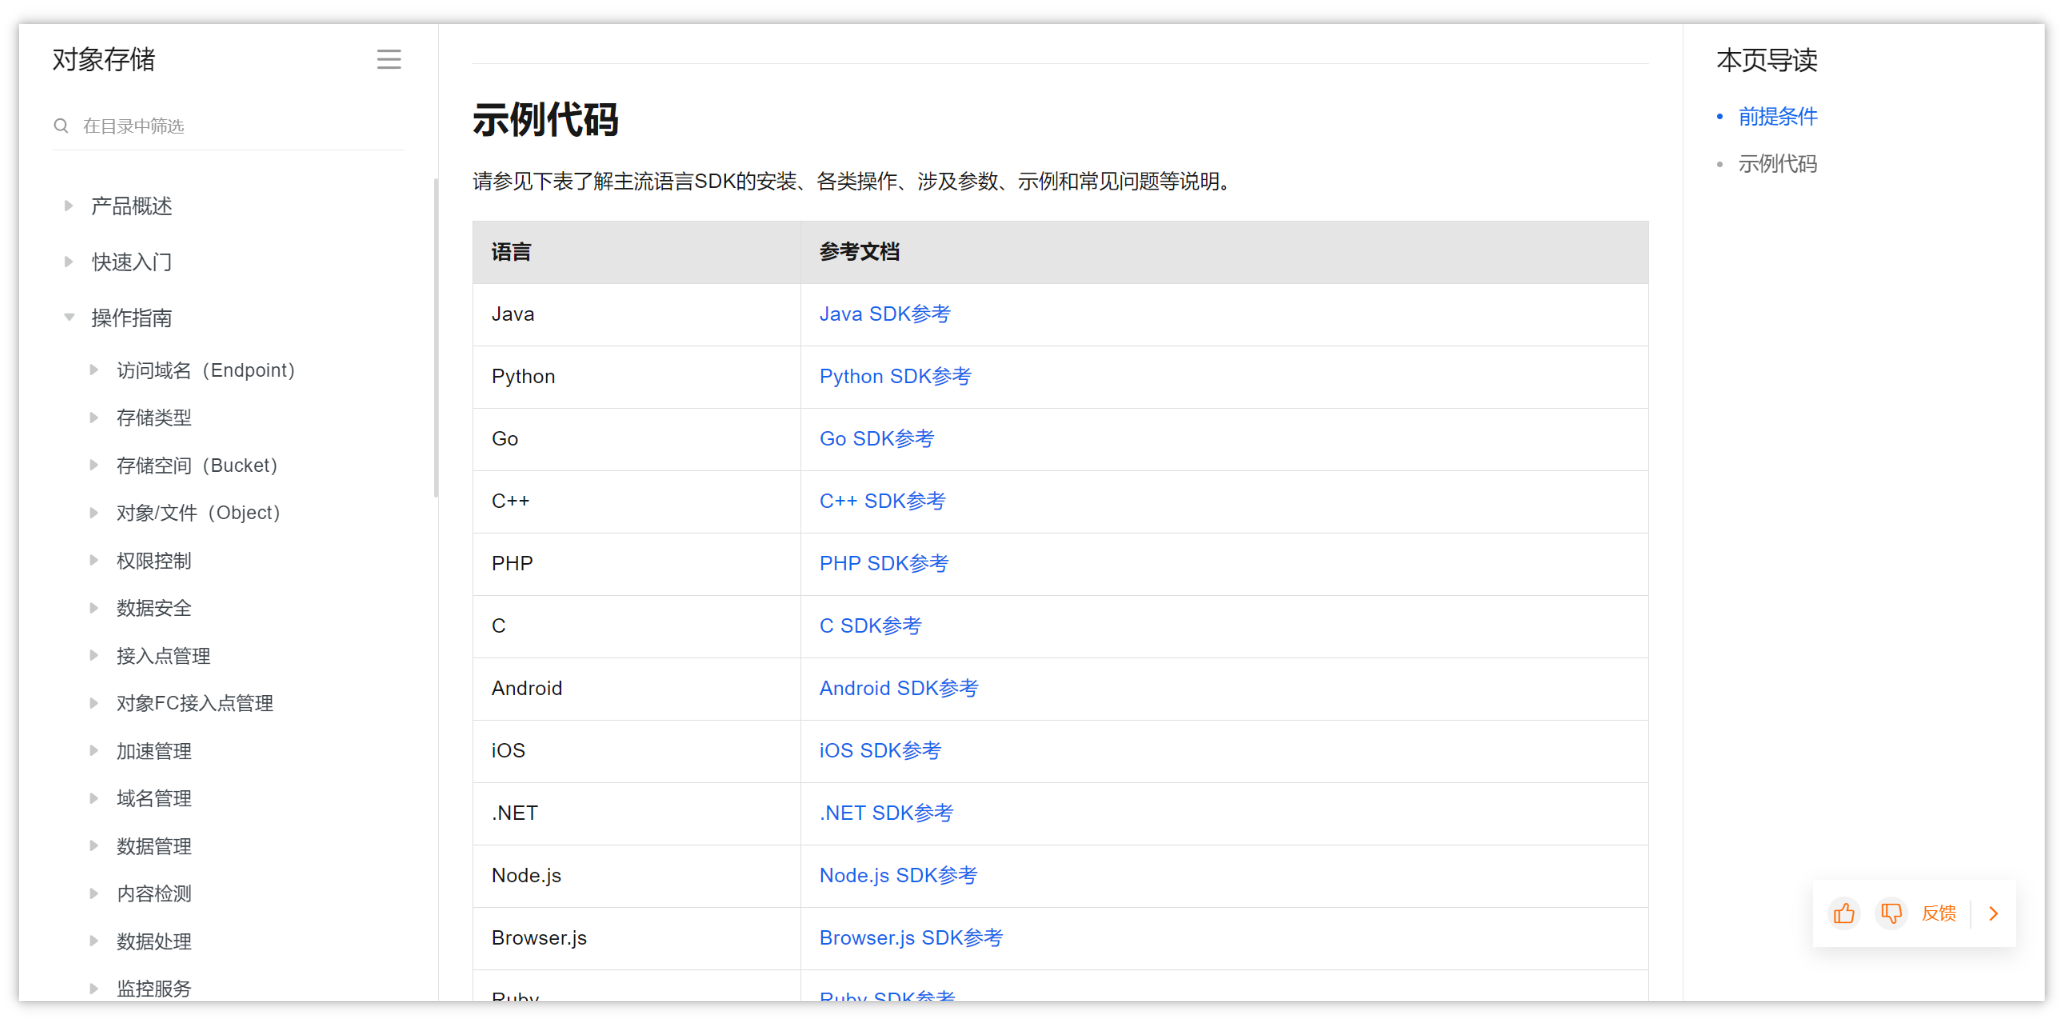Open 内容检测 in sidebar
2070x1027 pixels.
[x=154, y=893]
